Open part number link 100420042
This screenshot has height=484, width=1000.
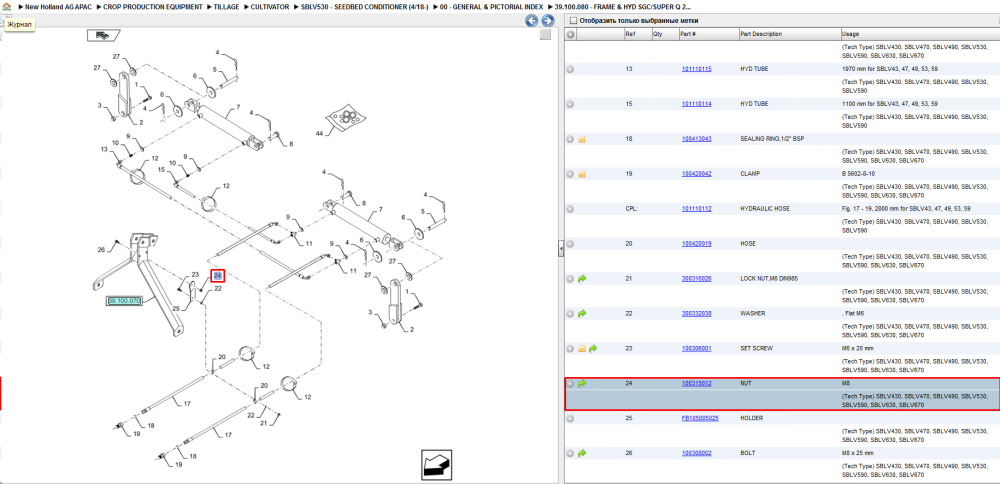(696, 174)
